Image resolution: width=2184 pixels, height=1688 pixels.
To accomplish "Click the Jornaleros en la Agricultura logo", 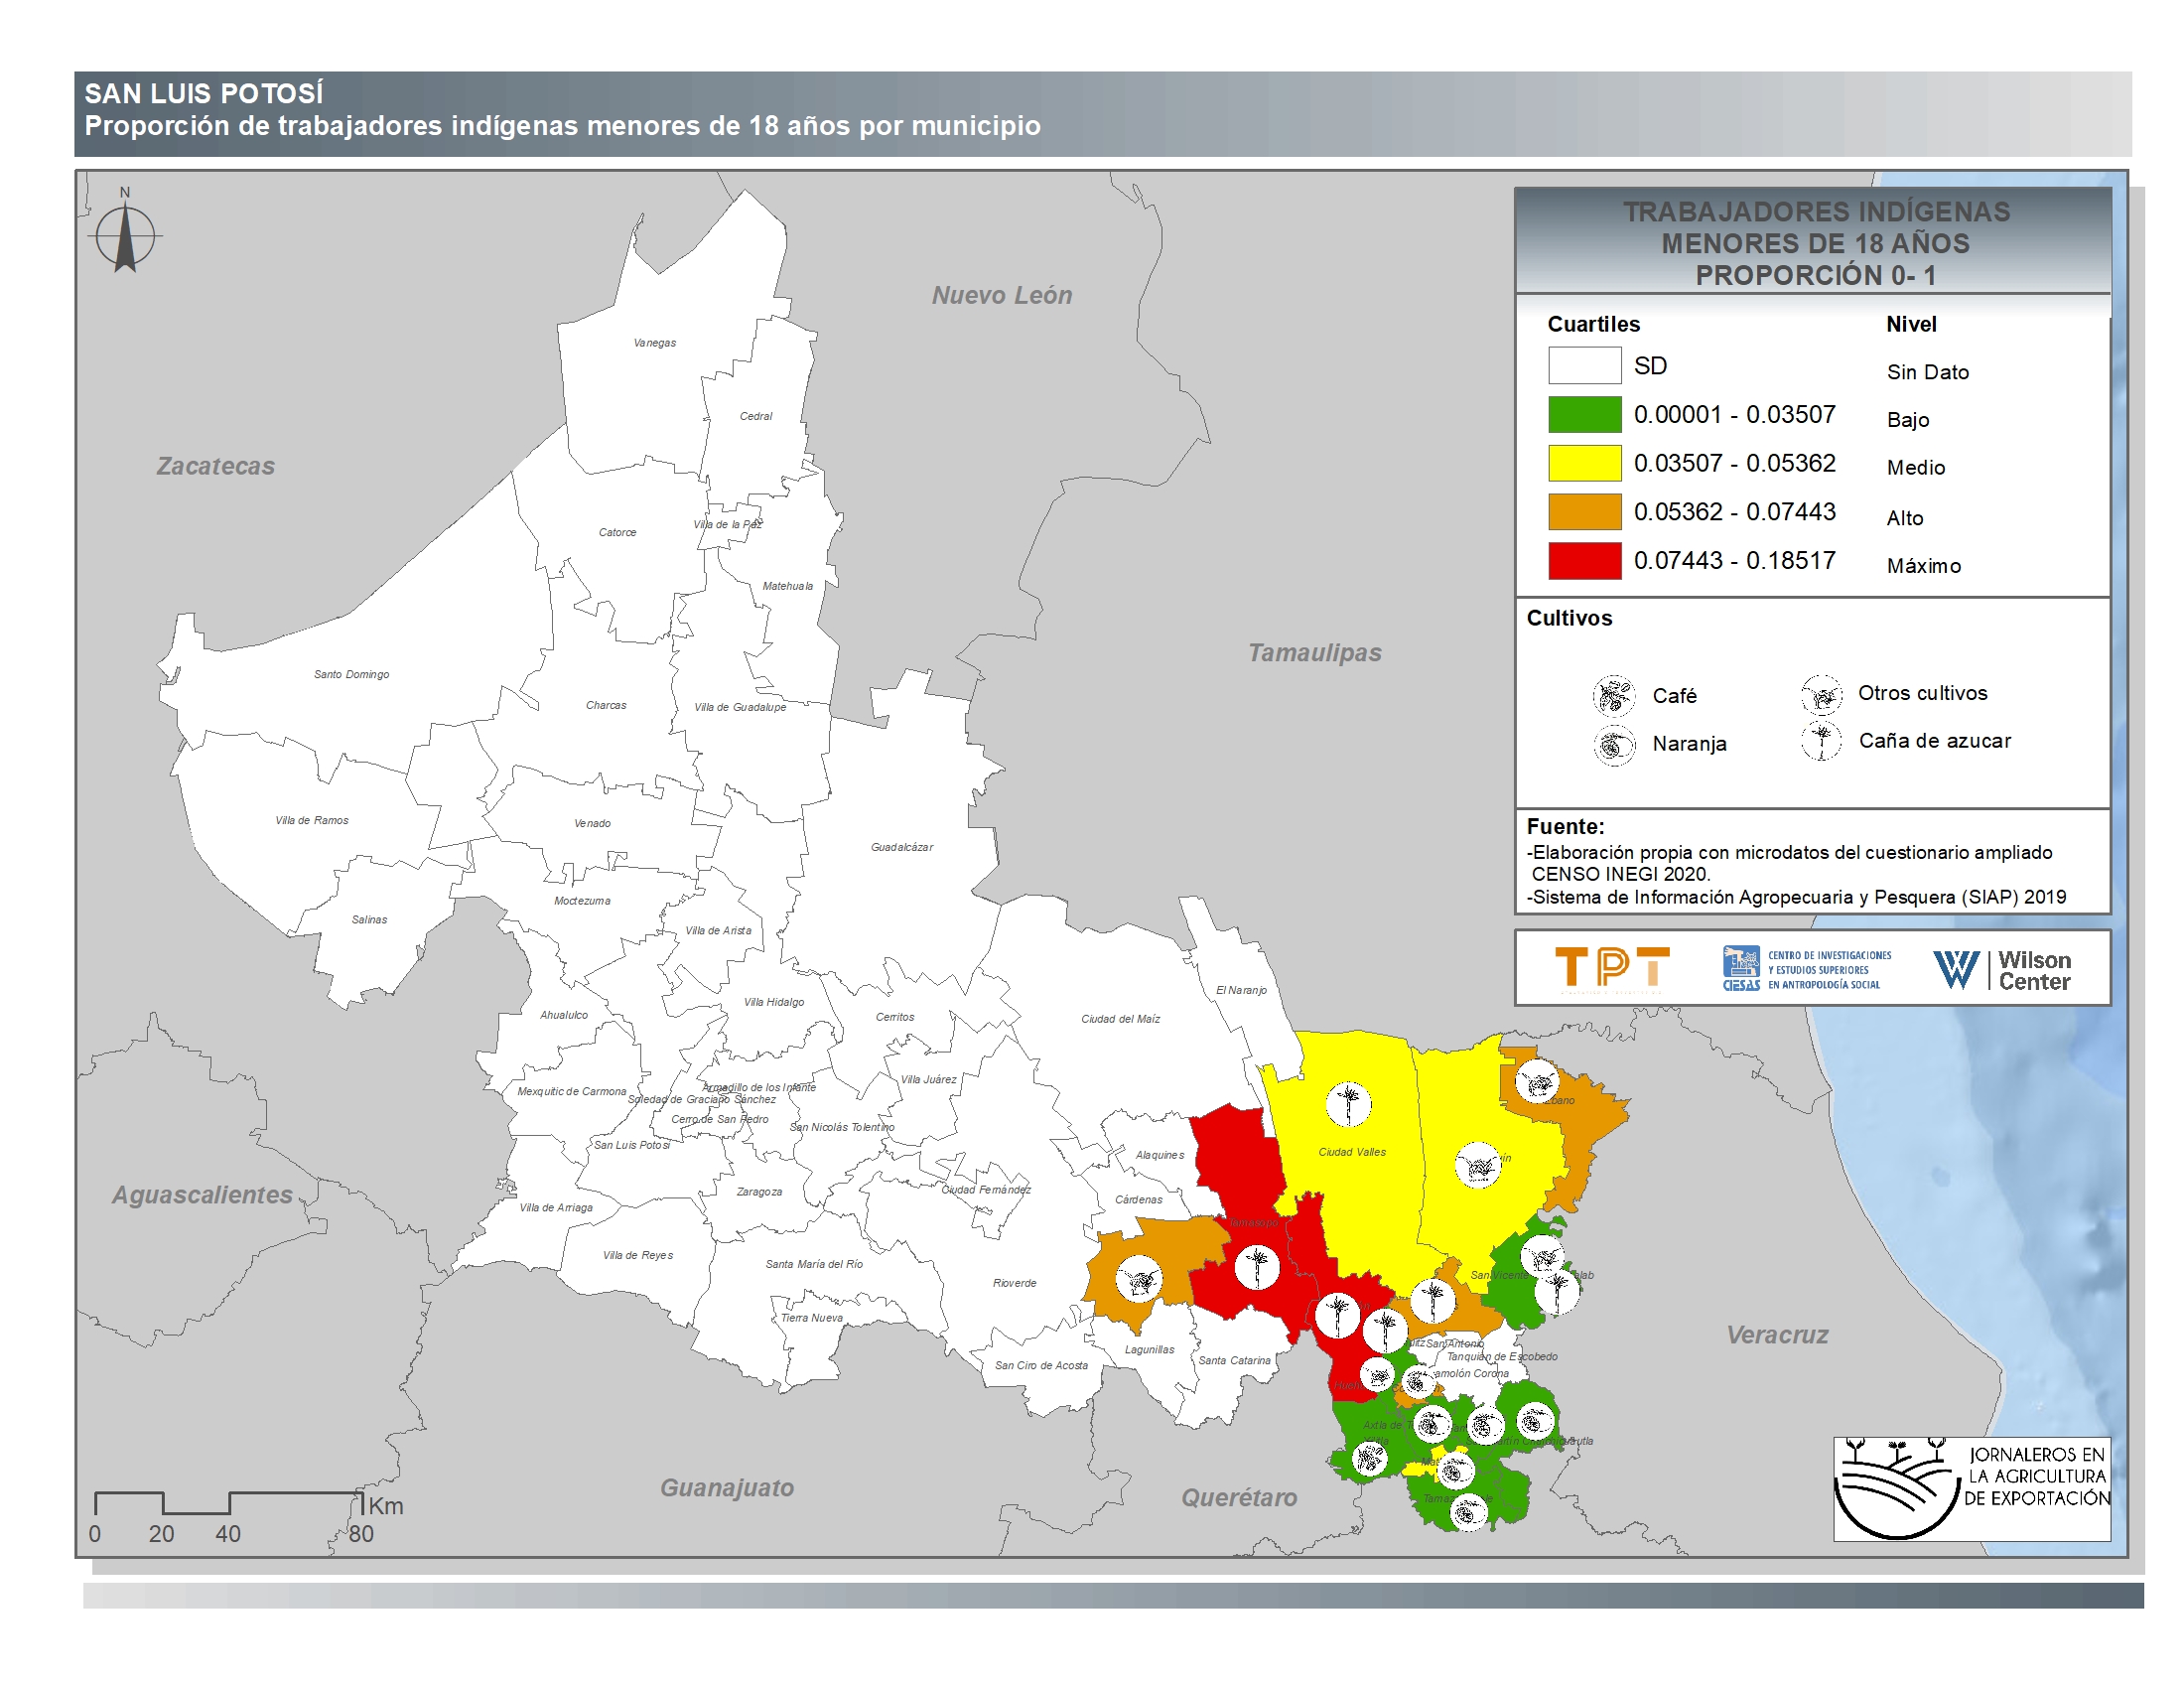I will (x=1971, y=1489).
